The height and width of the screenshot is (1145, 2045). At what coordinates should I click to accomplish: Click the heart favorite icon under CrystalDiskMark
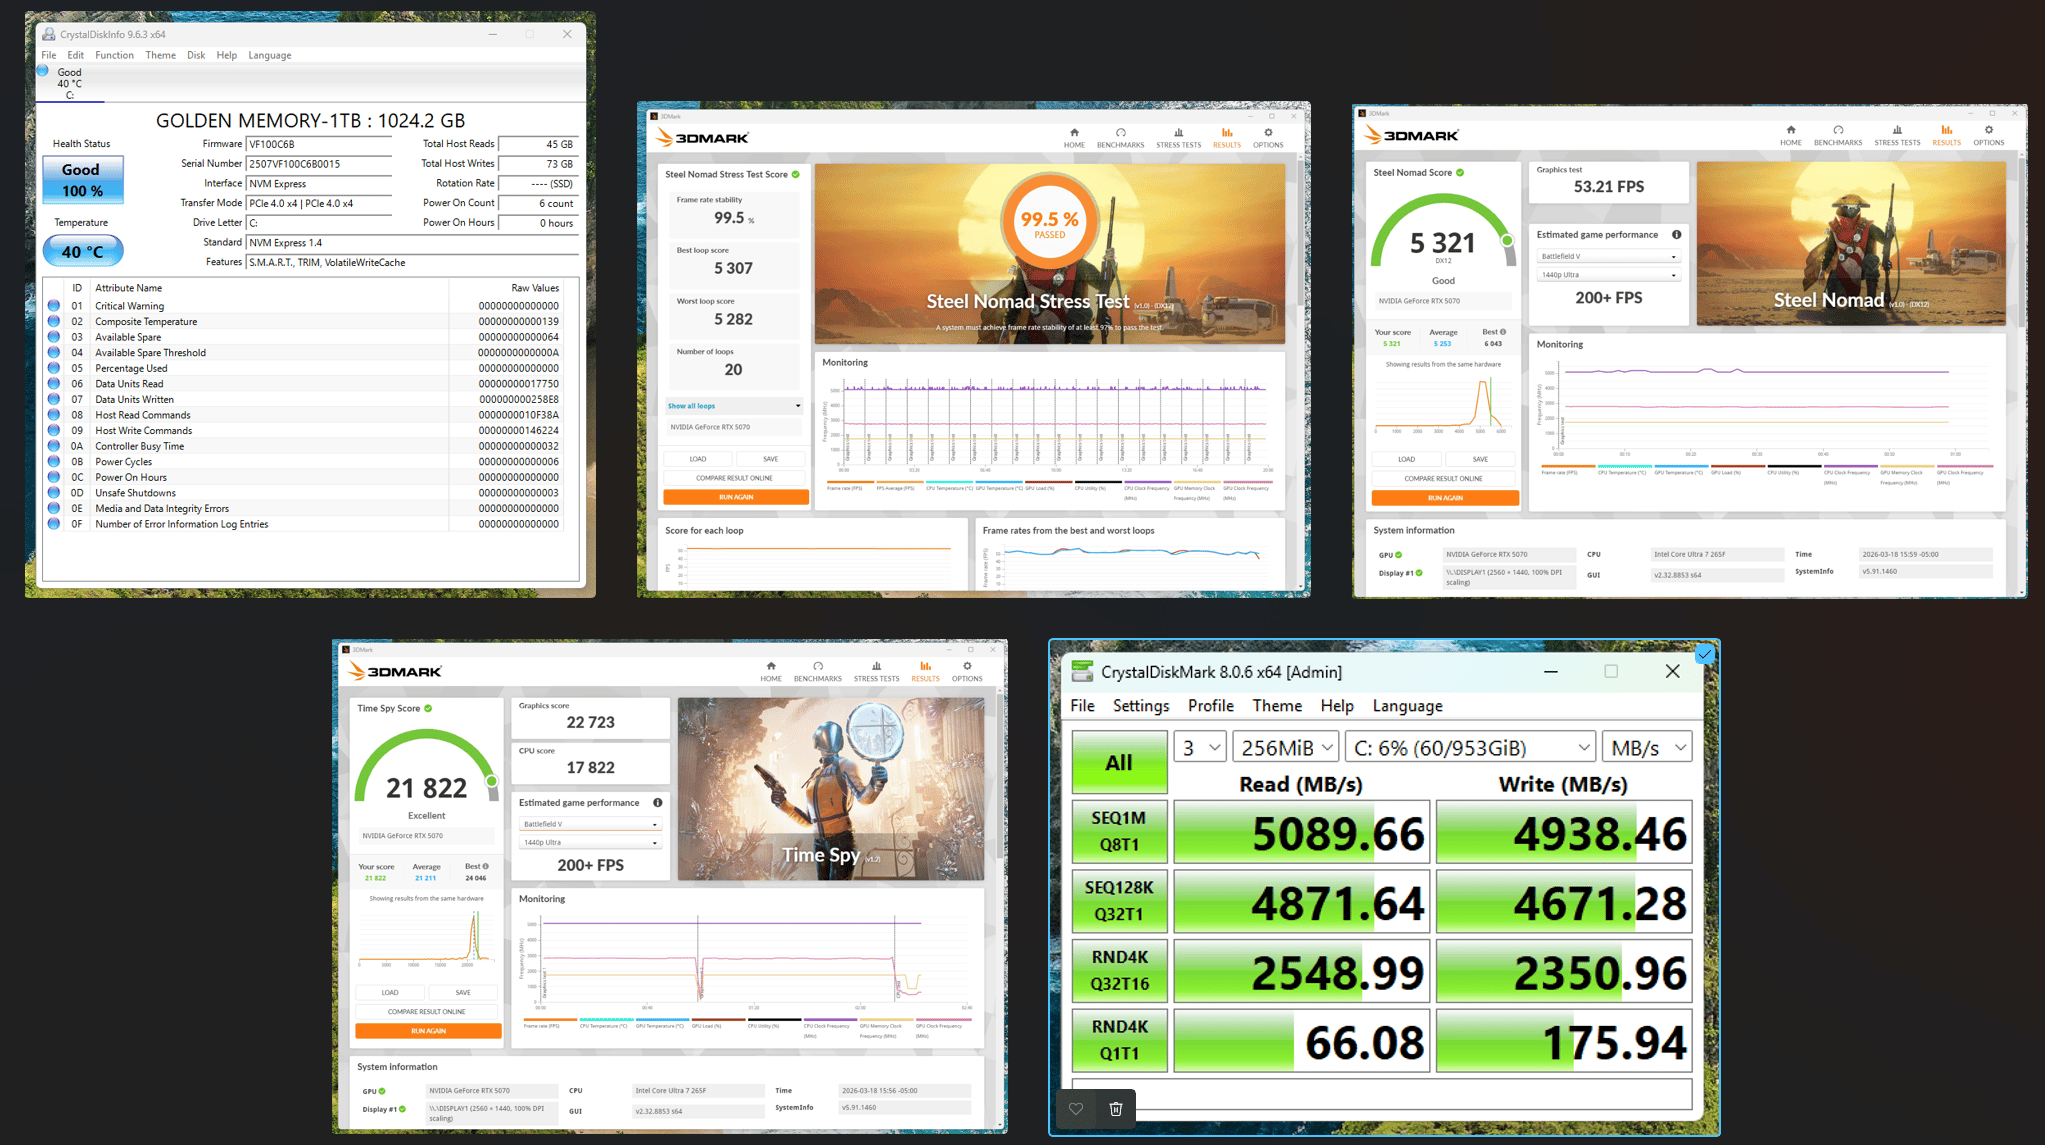1076,1108
